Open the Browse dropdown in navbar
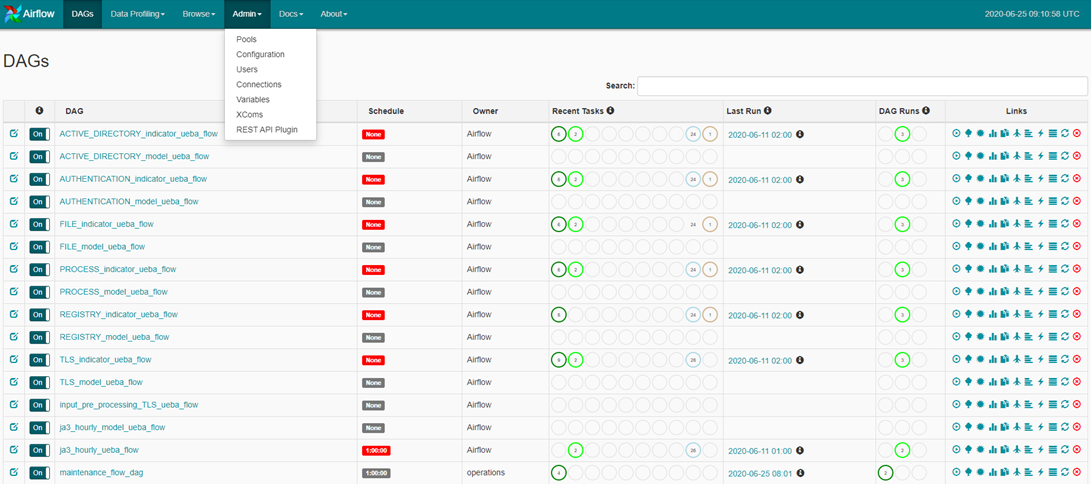 click(x=197, y=14)
